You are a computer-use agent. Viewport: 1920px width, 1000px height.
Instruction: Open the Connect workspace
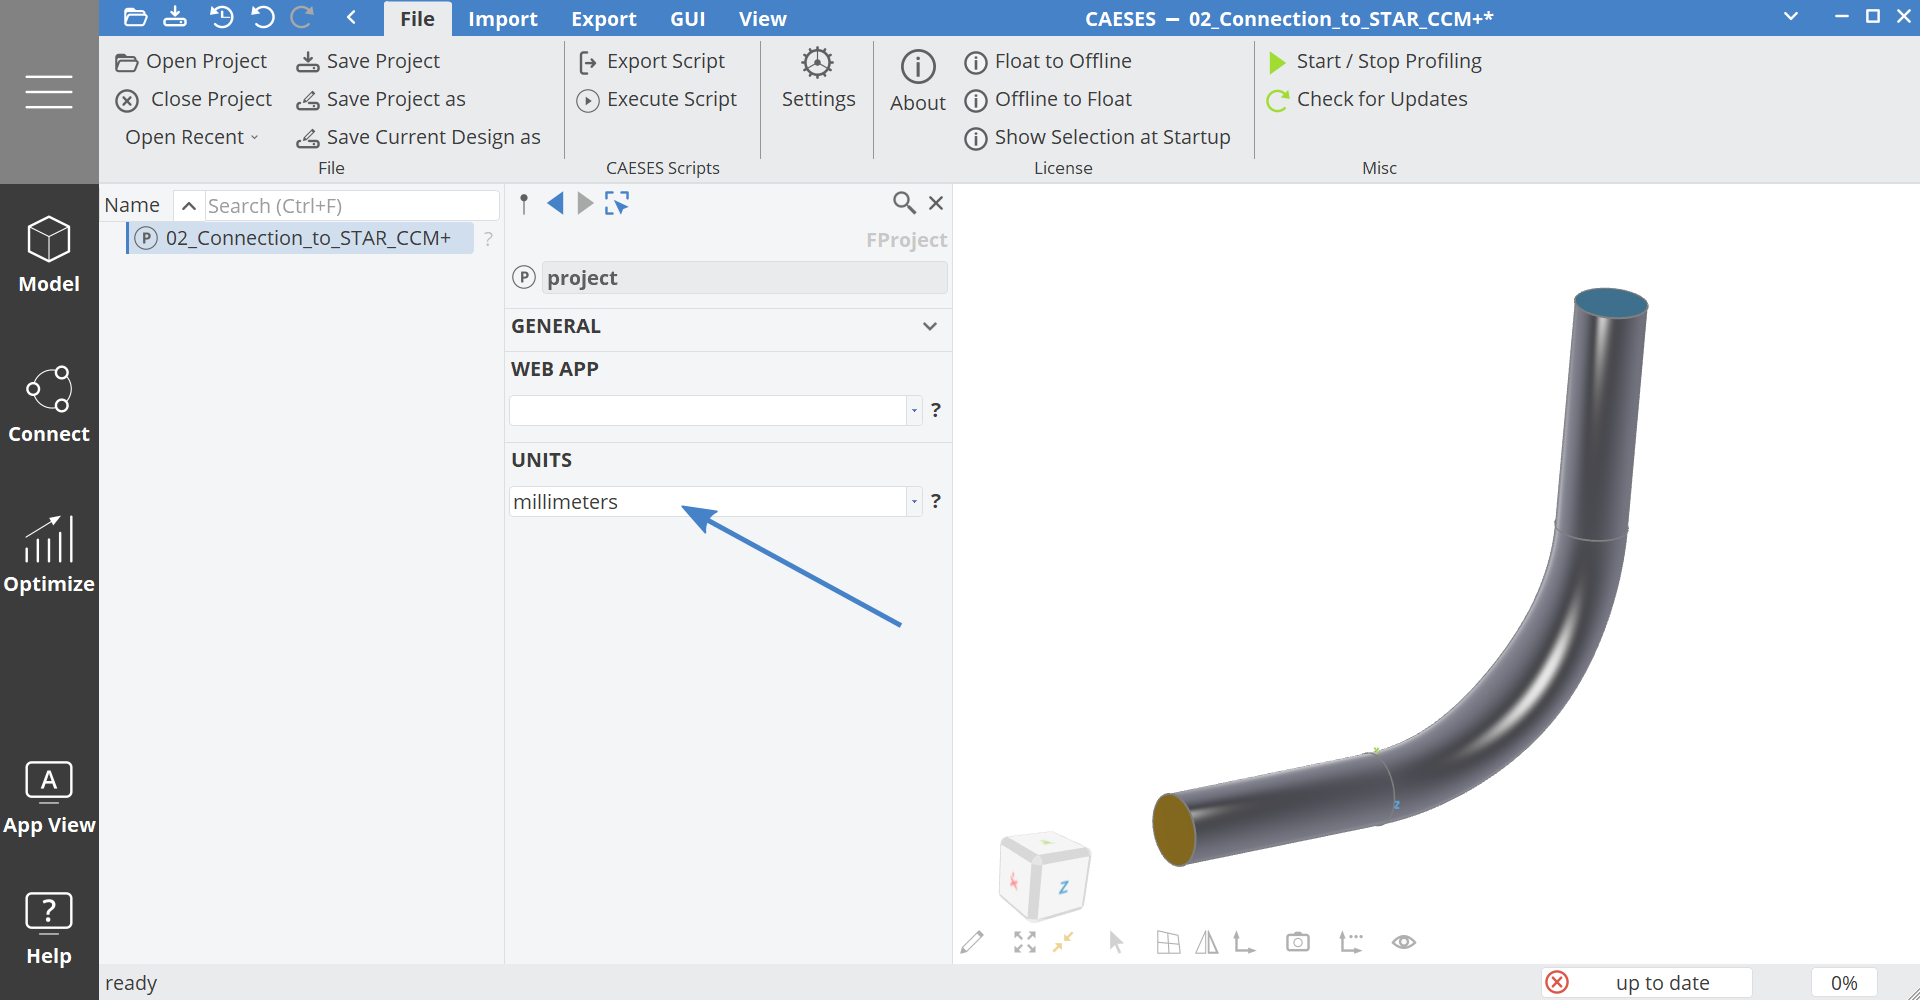click(x=49, y=405)
